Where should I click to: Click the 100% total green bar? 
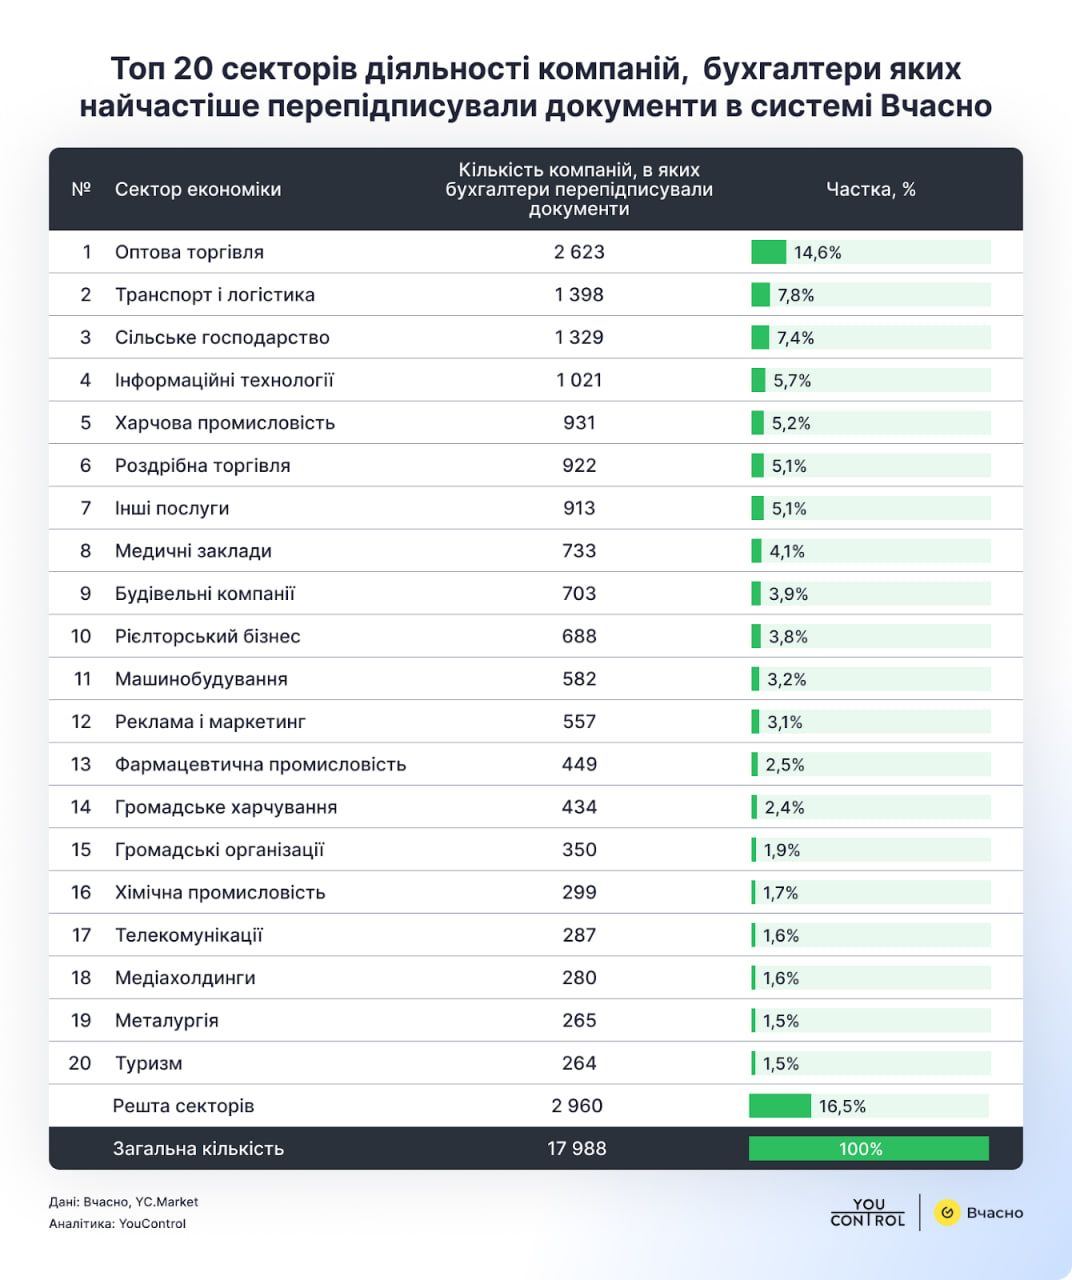(x=868, y=1148)
